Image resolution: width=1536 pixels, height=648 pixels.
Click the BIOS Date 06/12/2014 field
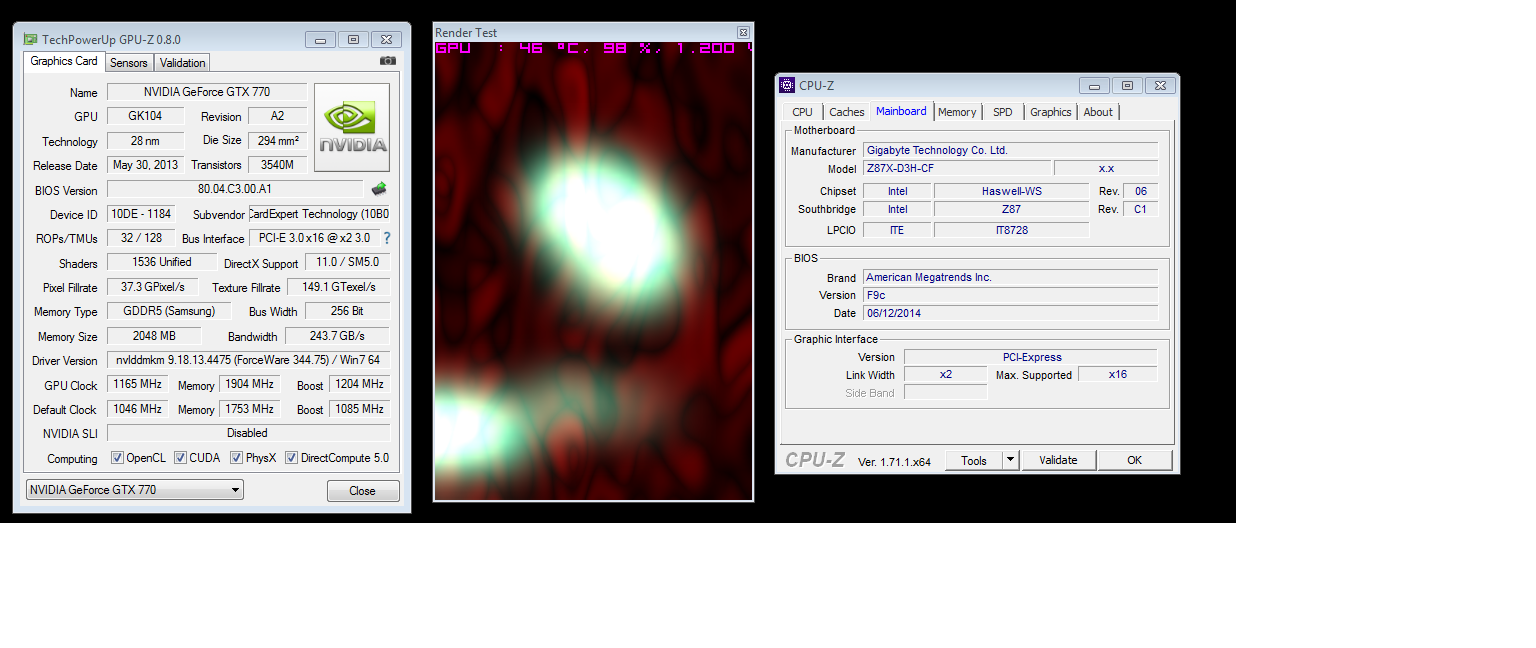(x=1010, y=313)
